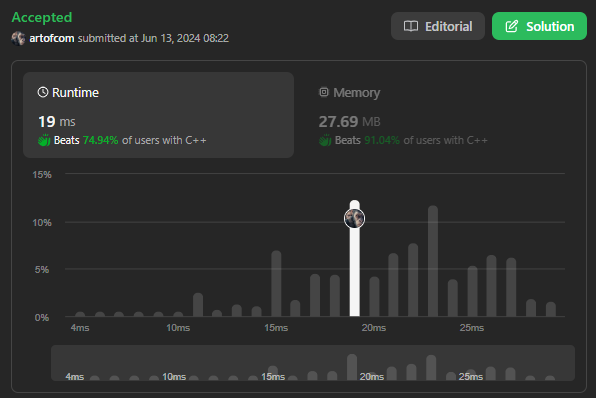Open the artofcom username link
Viewport: 596px width, 398px height.
[52, 38]
